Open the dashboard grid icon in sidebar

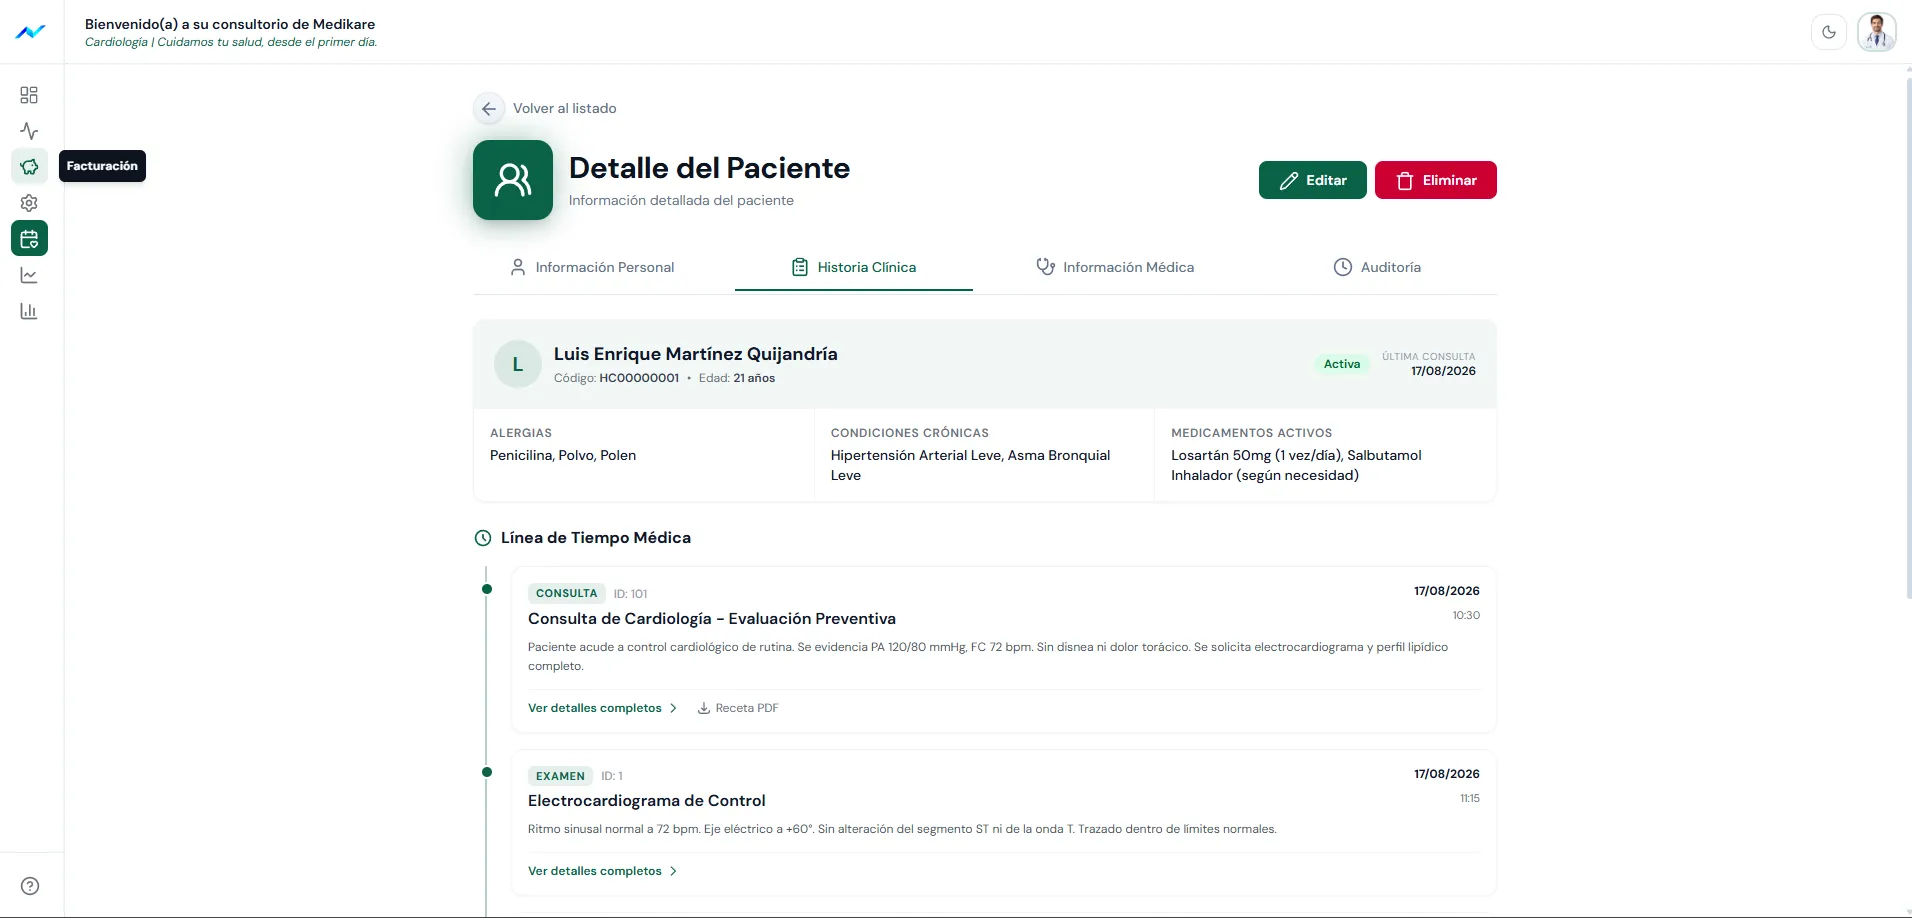(29, 95)
